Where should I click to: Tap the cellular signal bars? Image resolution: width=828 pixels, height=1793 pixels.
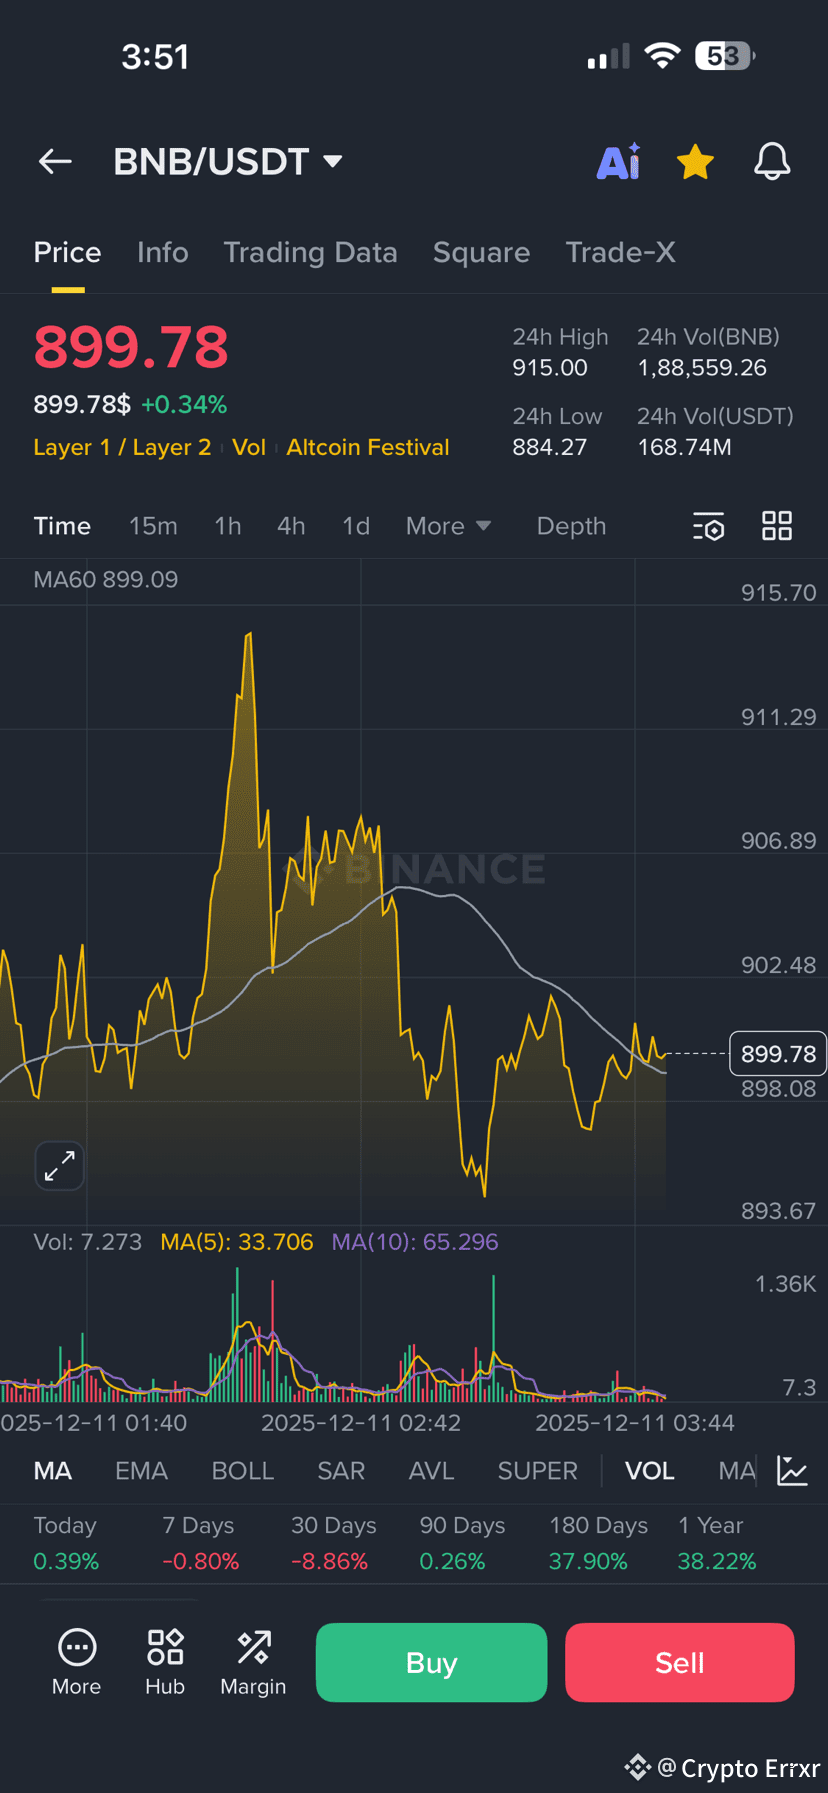click(x=609, y=56)
